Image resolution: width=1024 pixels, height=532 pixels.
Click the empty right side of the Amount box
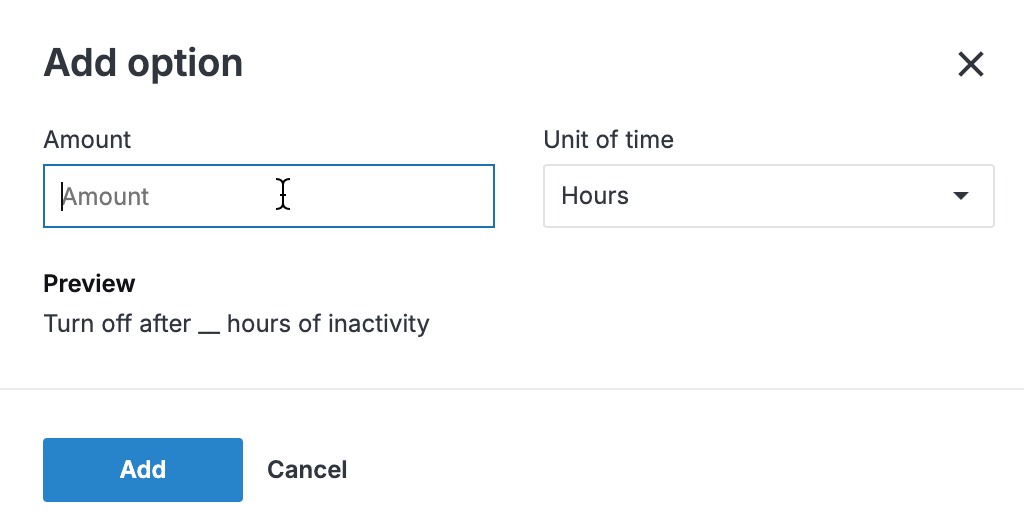coord(420,196)
